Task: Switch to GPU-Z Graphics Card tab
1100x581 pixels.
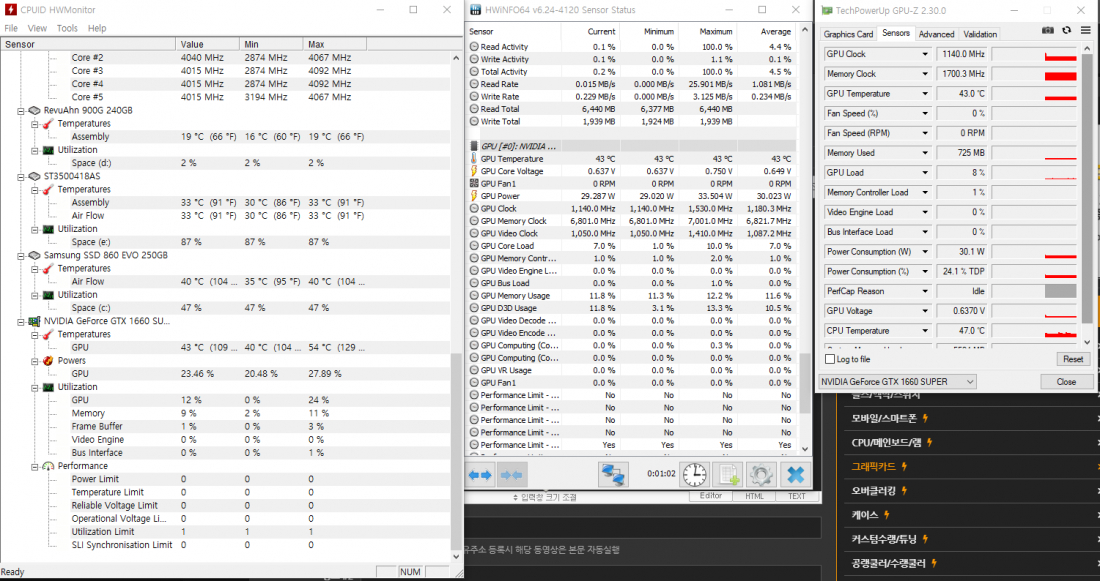Action: point(848,34)
